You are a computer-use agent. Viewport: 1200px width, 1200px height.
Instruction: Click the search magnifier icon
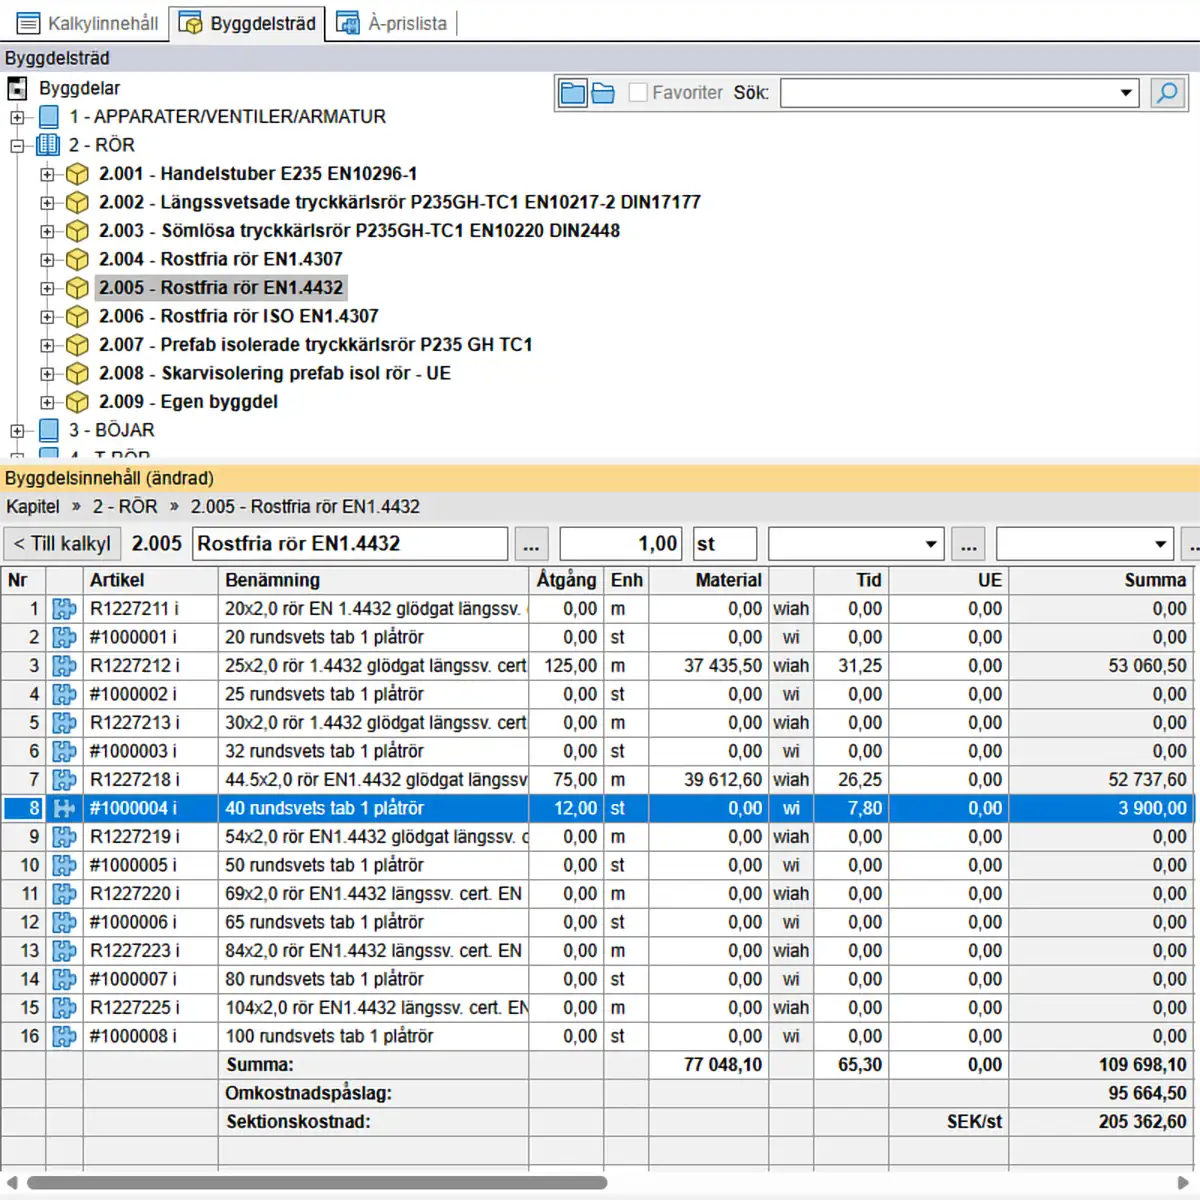click(1167, 93)
